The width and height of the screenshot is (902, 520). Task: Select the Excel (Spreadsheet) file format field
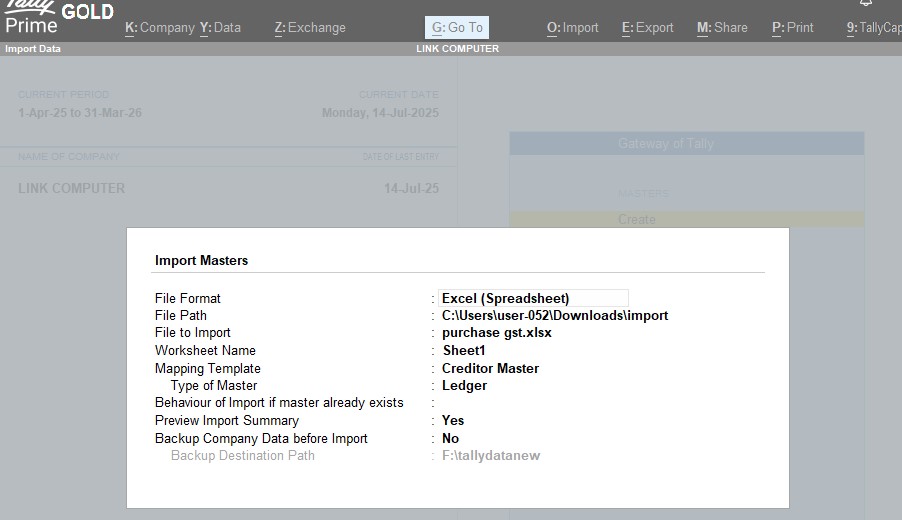tap(534, 298)
